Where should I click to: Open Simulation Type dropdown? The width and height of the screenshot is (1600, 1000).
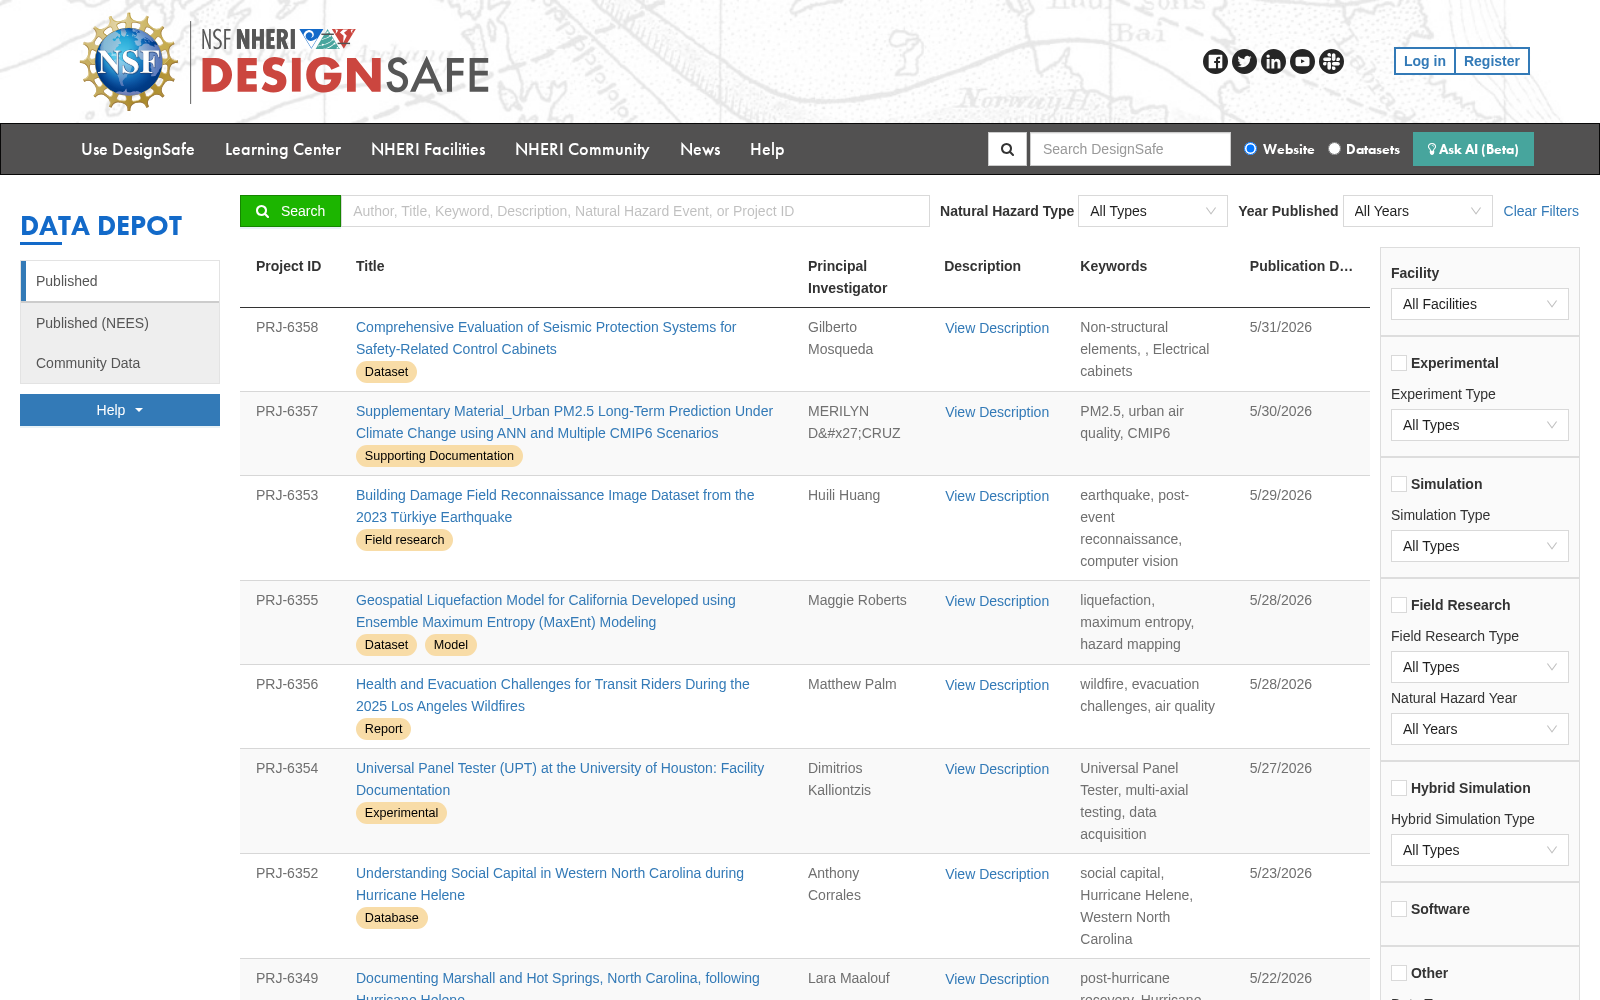[x=1479, y=546]
